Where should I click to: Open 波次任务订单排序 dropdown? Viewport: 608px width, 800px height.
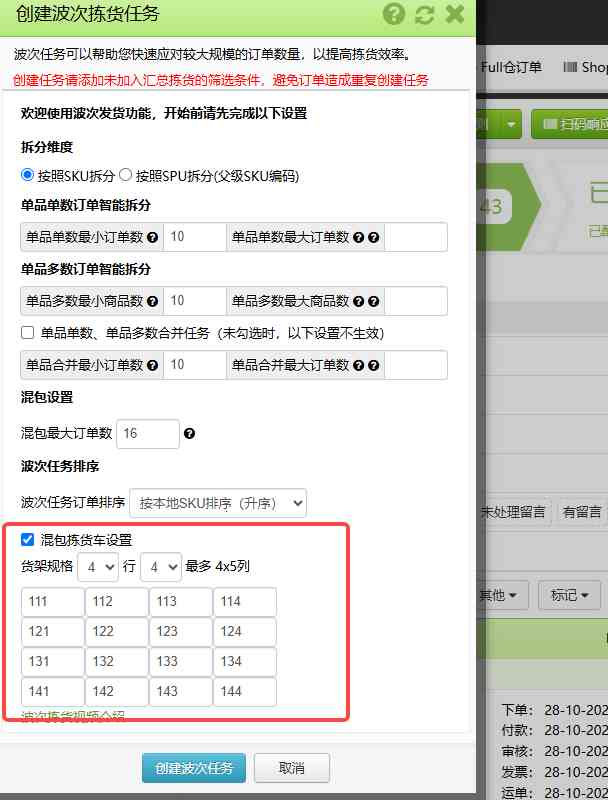[218, 503]
